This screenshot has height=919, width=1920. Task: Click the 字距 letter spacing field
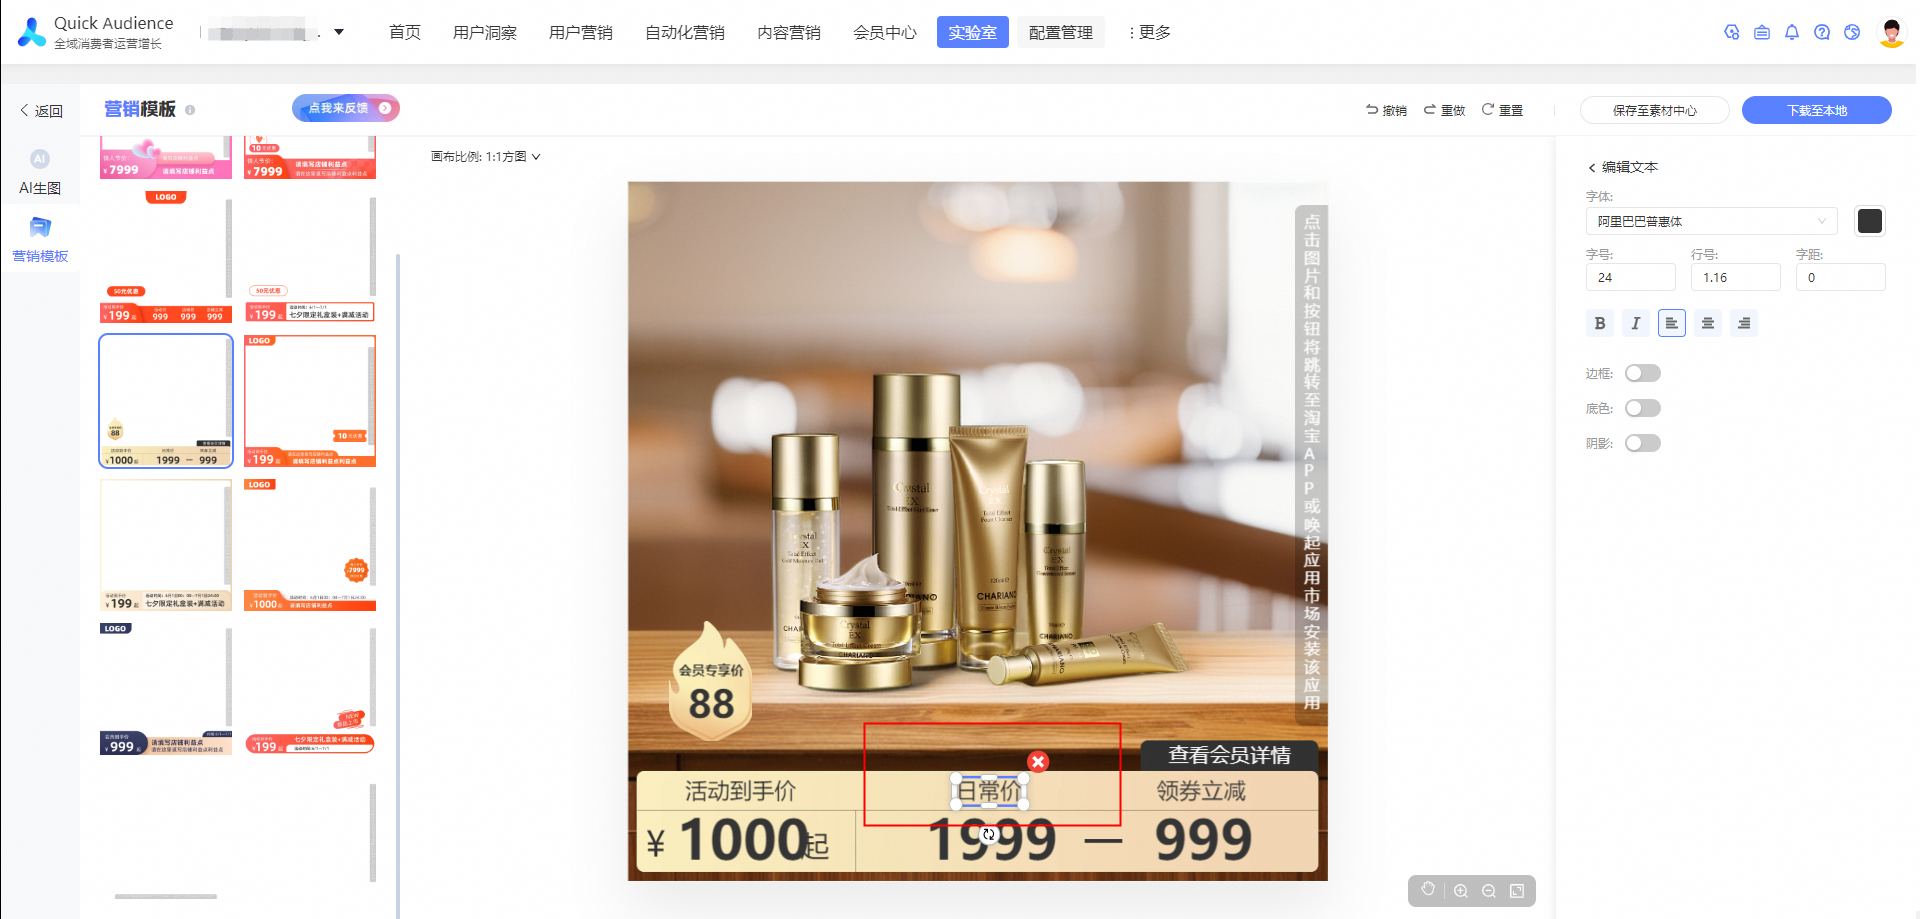coord(1841,277)
